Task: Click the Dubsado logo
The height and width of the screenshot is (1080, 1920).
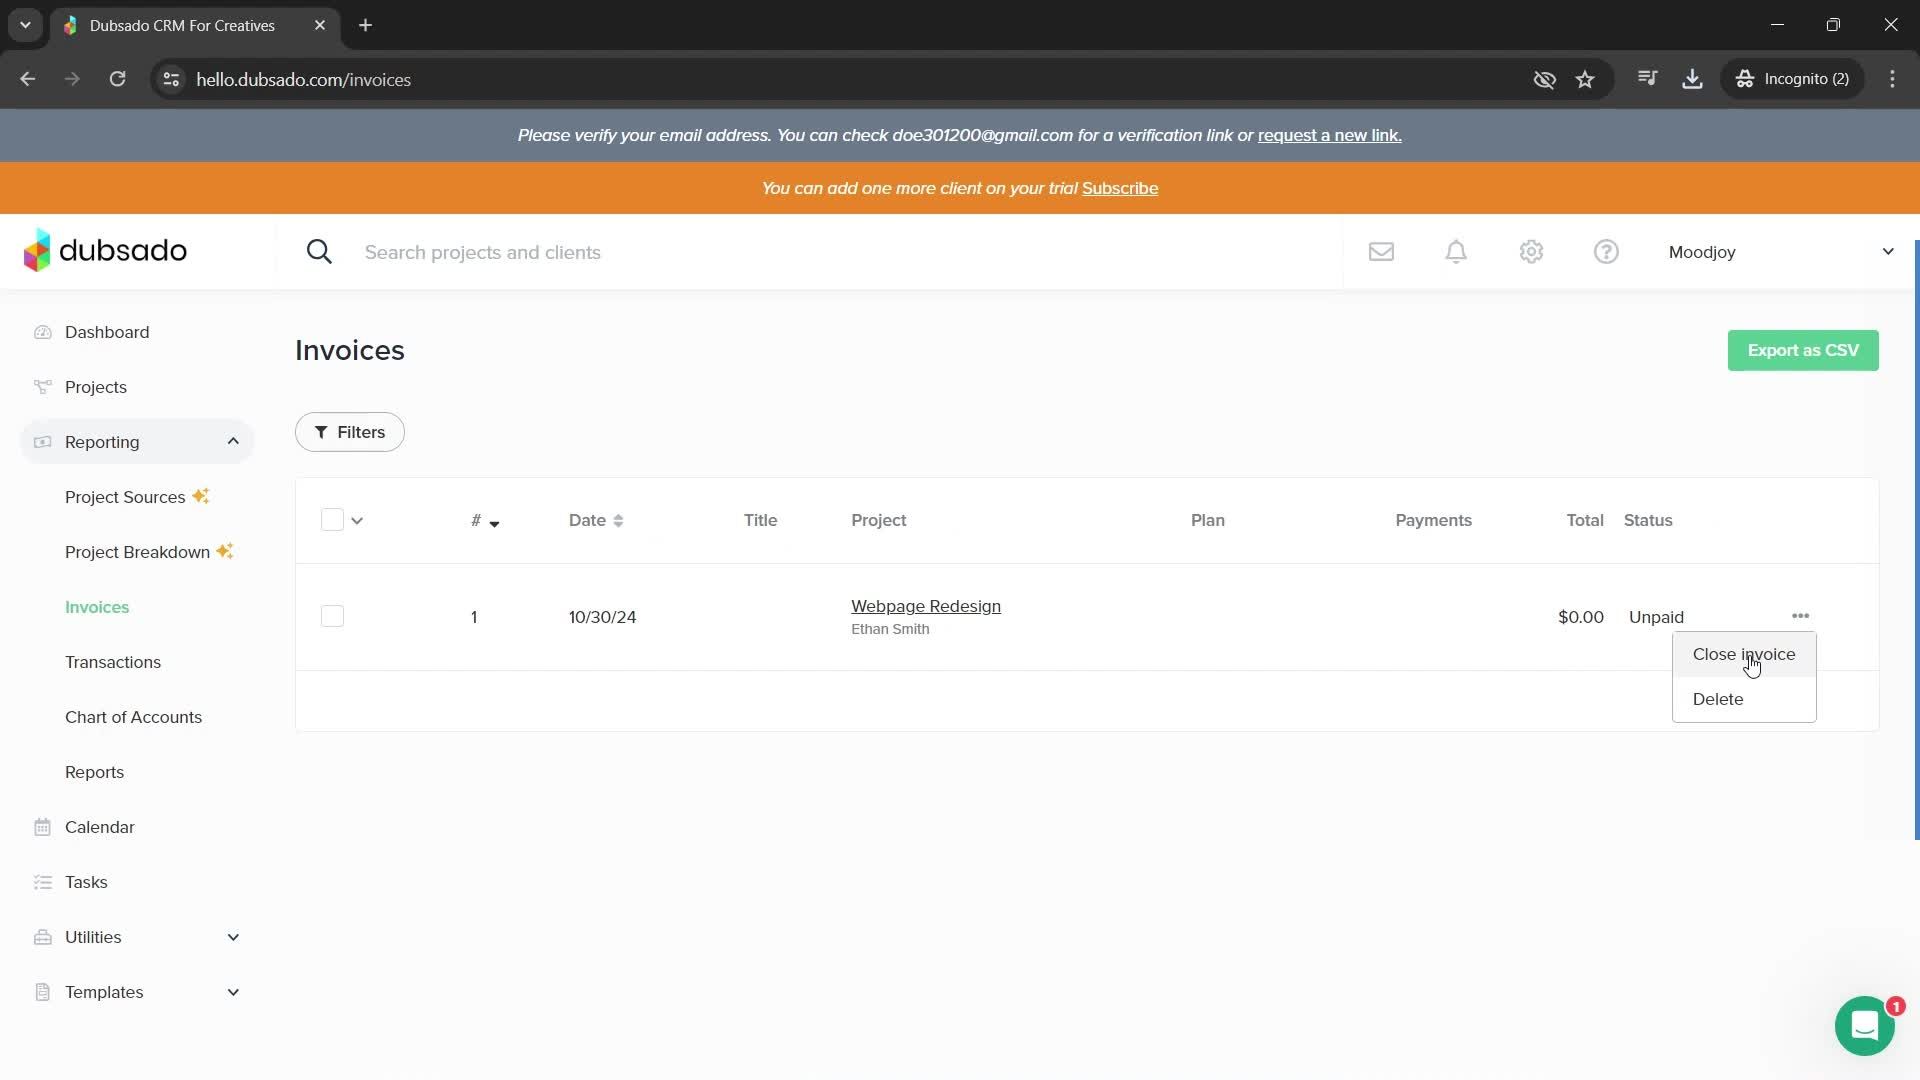Action: (x=105, y=251)
